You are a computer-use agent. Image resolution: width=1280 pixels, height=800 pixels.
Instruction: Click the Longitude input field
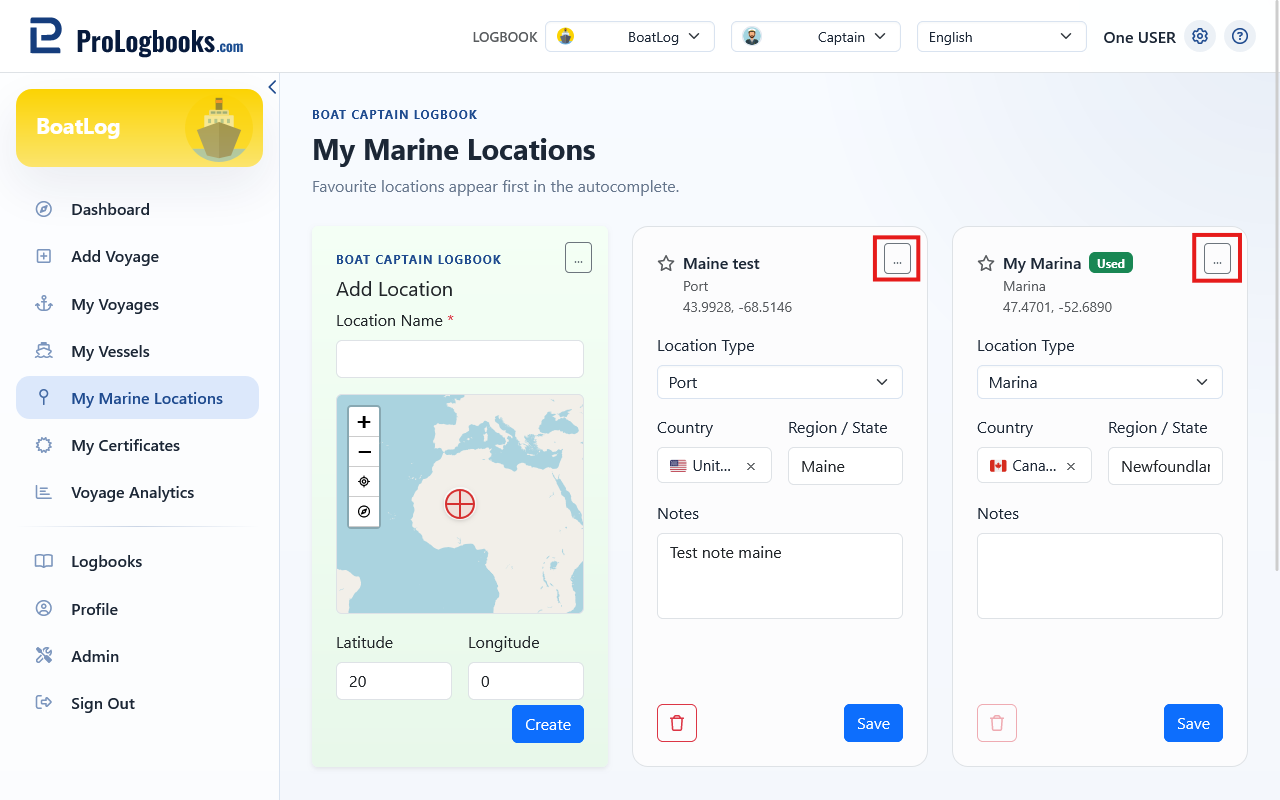[526, 681]
